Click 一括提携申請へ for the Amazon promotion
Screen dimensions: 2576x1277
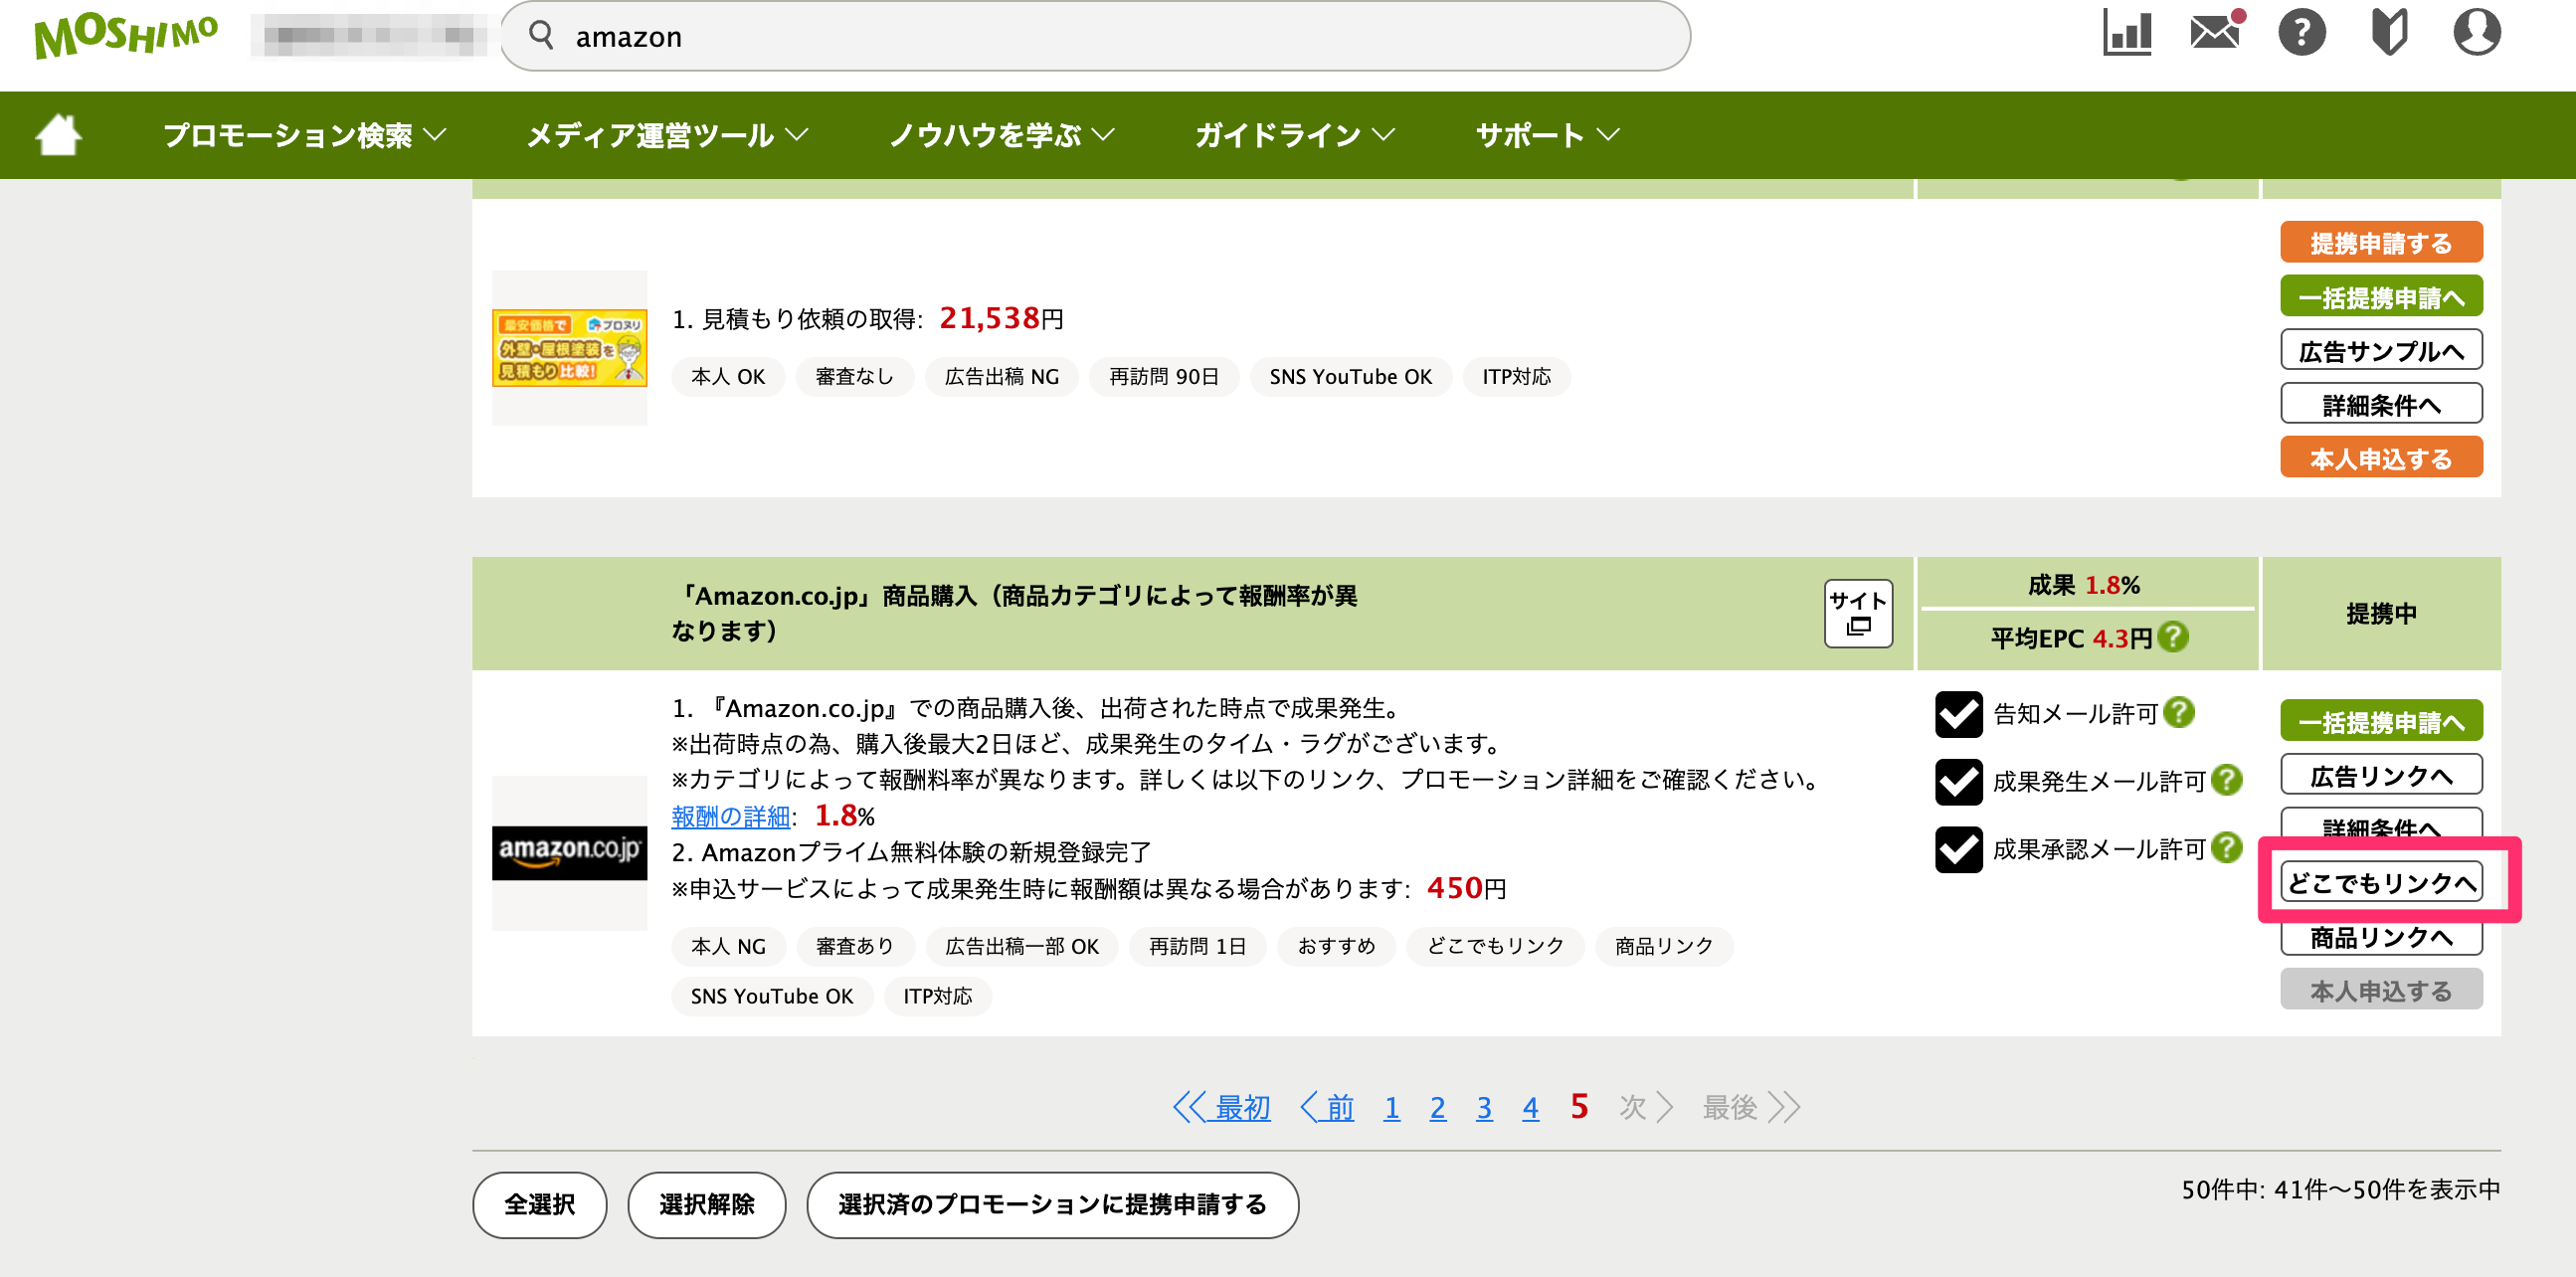(2380, 722)
